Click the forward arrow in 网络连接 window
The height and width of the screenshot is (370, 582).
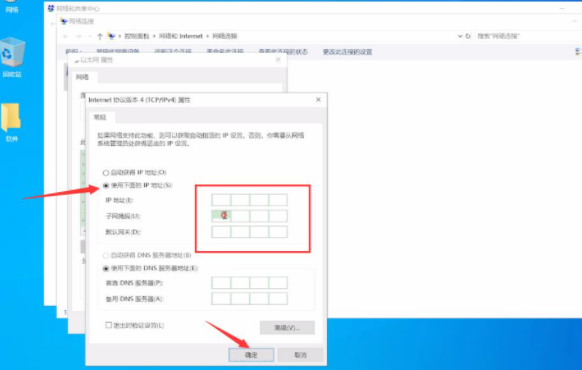(79, 36)
